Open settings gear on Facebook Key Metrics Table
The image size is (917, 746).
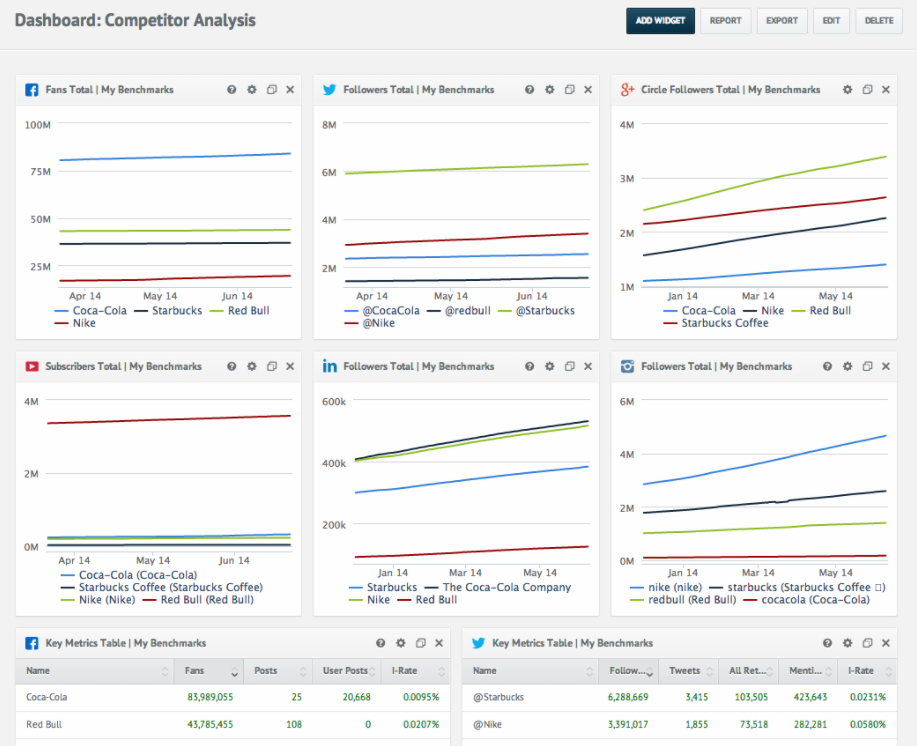pyautogui.click(x=401, y=643)
